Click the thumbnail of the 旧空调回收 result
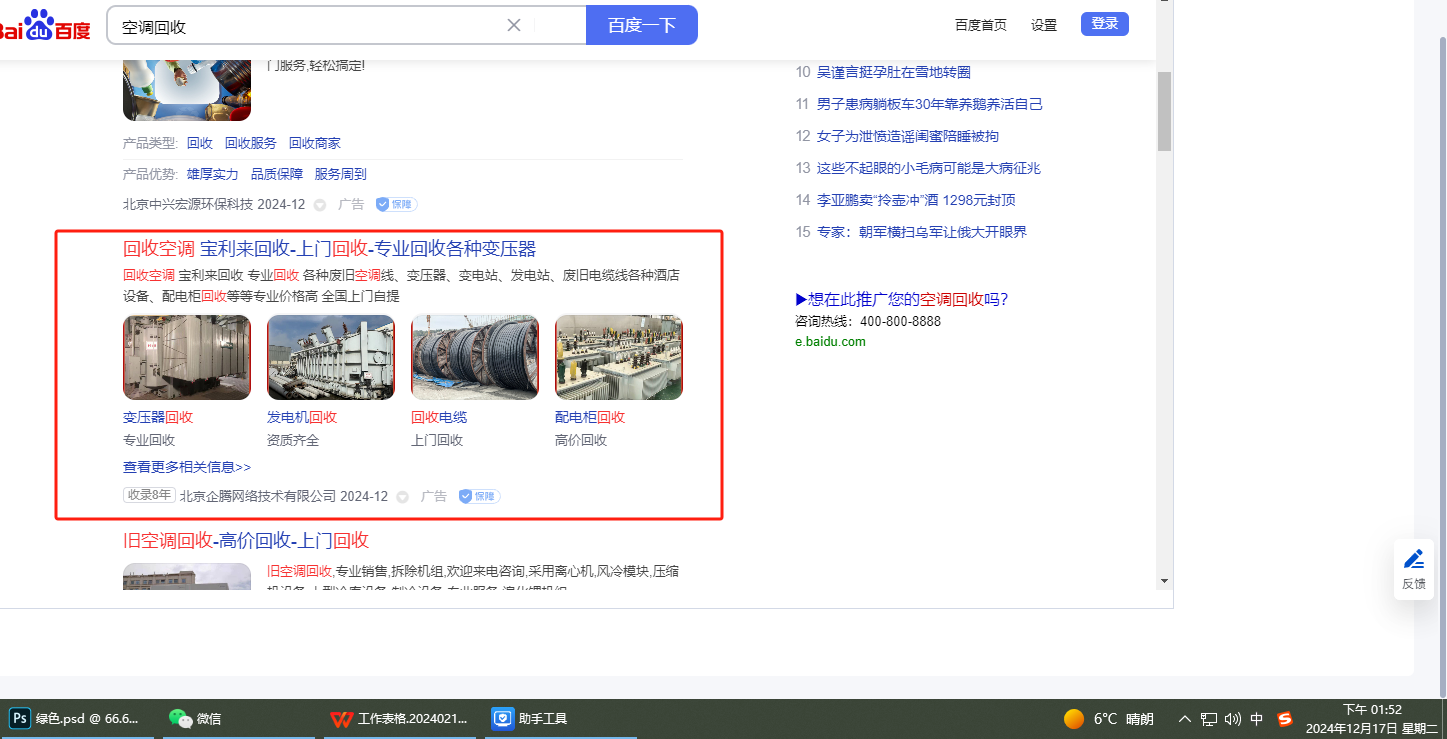Image resolution: width=1447 pixels, height=739 pixels. coord(187,577)
